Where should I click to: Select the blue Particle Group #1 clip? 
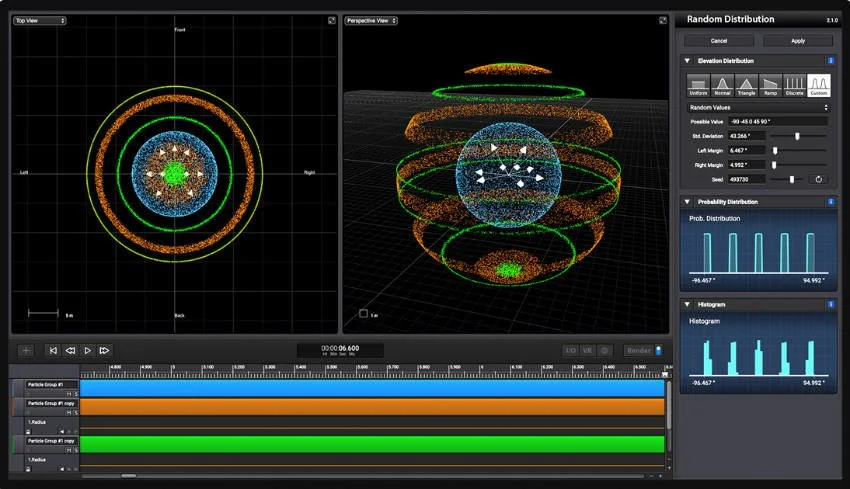372,388
